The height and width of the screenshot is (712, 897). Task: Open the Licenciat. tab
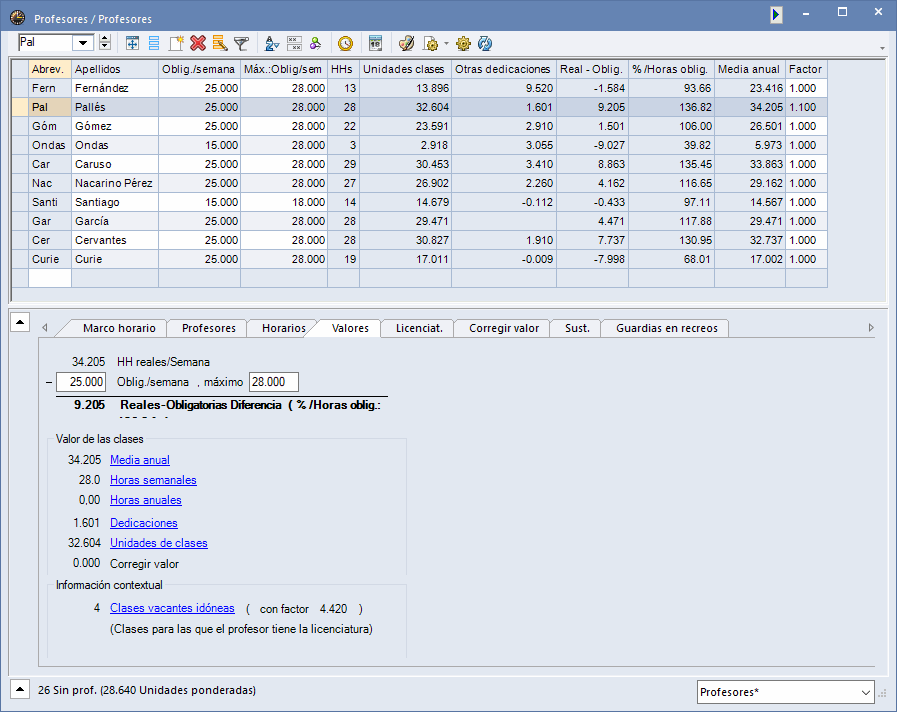pyautogui.click(x=419, y=328)
